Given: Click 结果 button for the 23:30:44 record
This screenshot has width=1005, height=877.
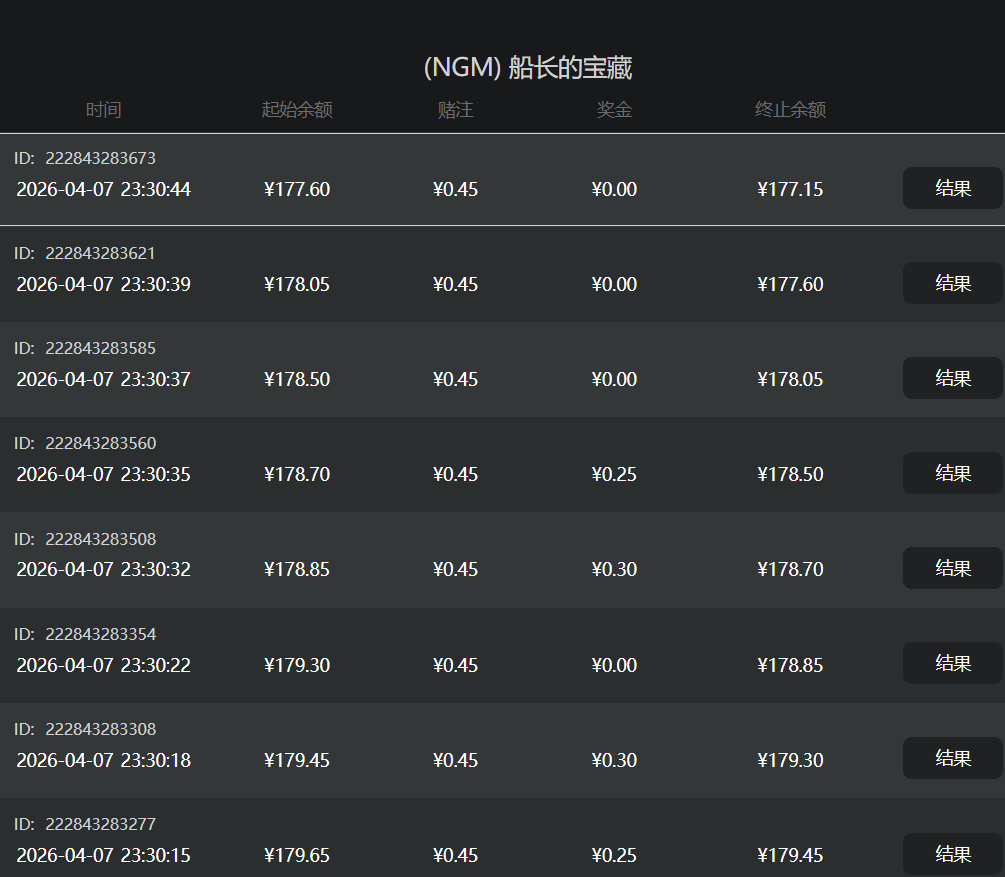Looking at the screenshot, I should click(x=952, y=188).
